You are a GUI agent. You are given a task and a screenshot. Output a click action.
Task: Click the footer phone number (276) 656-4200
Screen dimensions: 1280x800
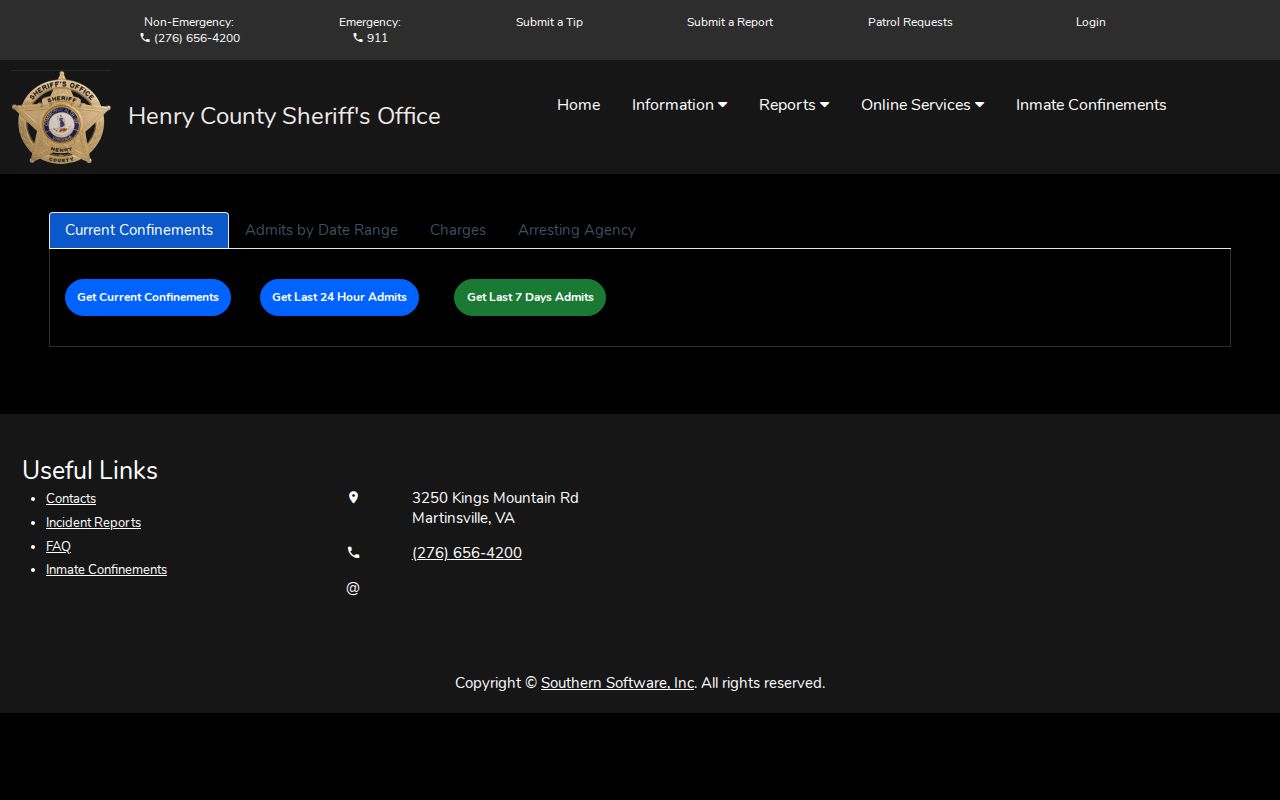click(x=467, y=553)
